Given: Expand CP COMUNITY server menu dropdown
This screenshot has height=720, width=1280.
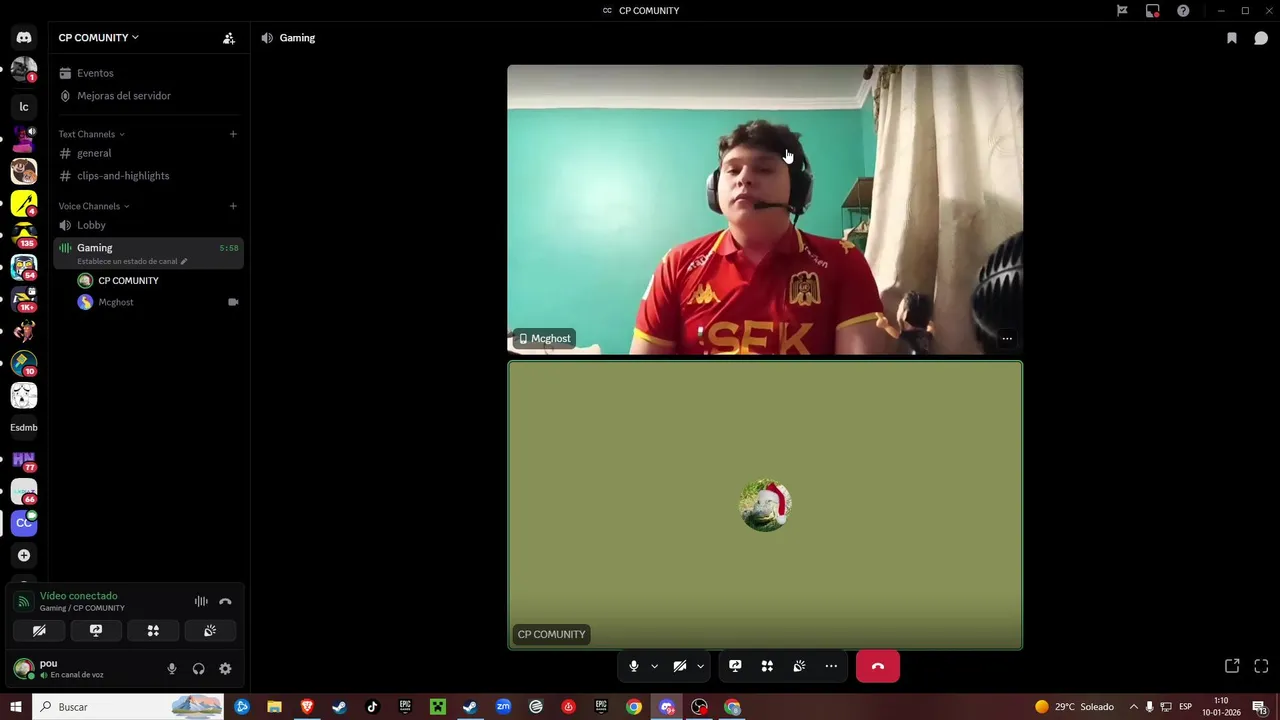Looking at the screenshot, I should (x=99, y=38).
